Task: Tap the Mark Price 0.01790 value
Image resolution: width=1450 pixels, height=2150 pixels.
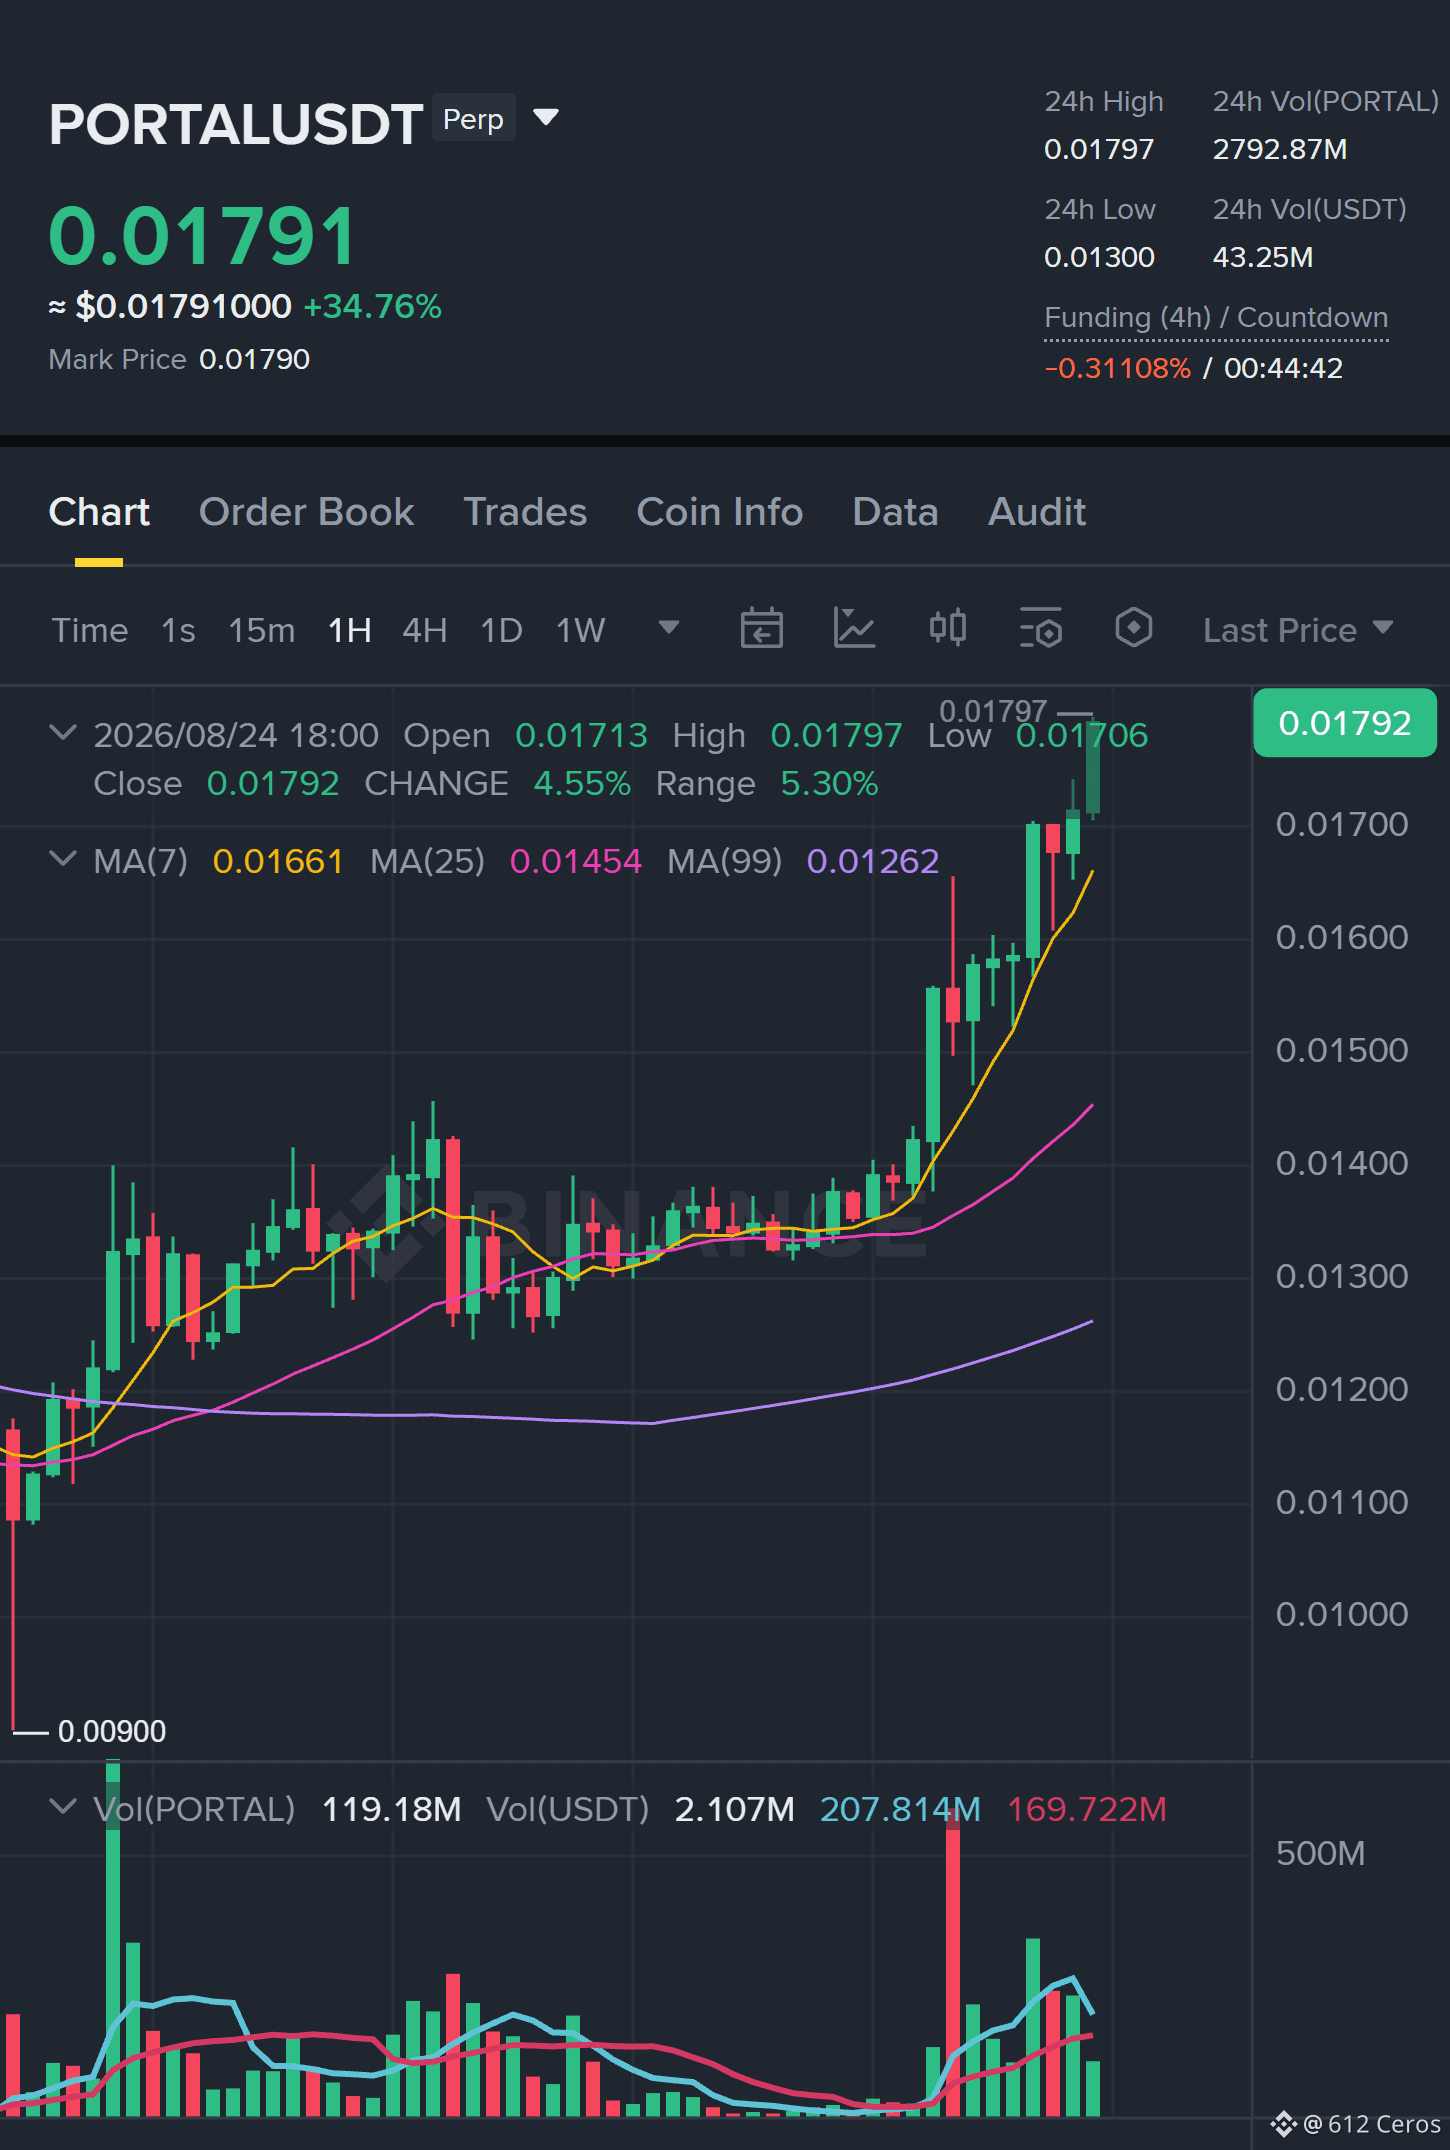Action: click(254, 359)
